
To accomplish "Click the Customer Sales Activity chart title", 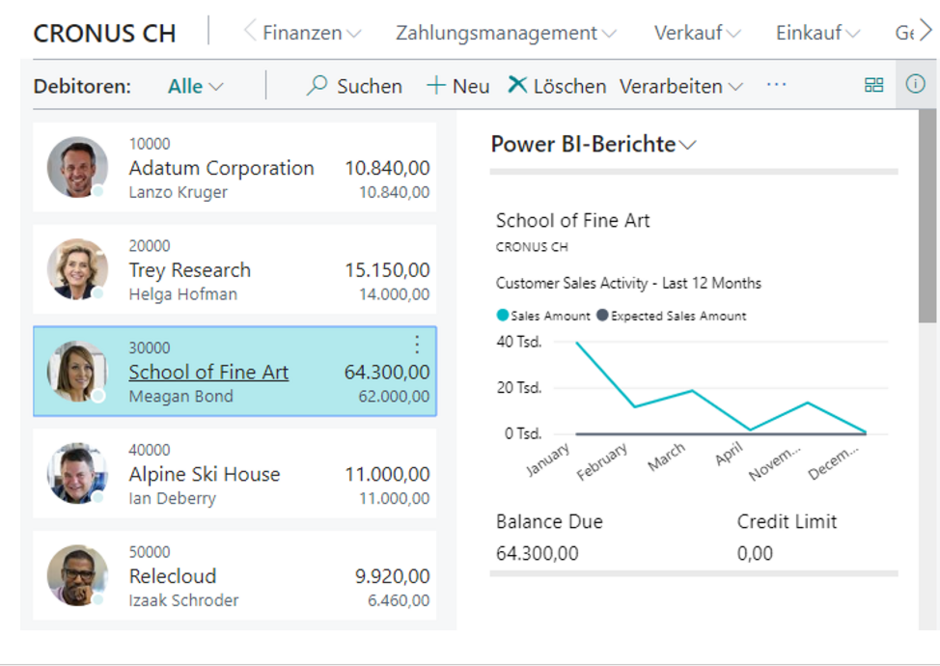I will 628,283.
